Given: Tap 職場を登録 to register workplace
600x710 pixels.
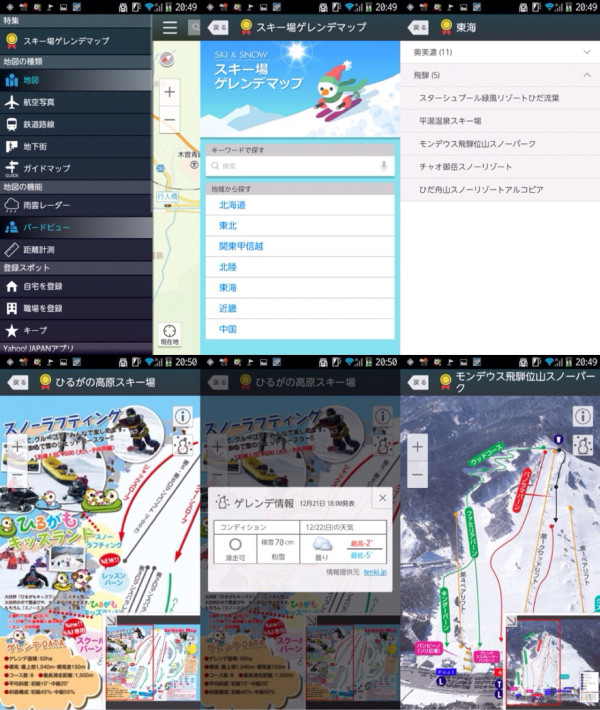Looking at the screenshot, I should (x=76, y=308).
